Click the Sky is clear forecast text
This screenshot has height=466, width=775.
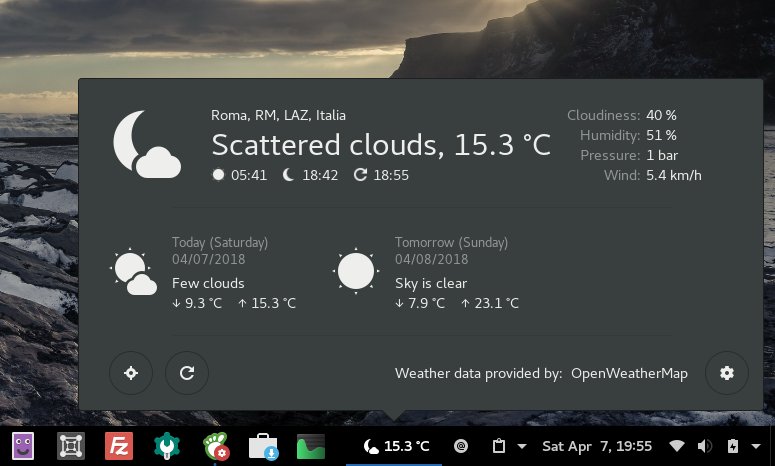(x=431, y=283)
